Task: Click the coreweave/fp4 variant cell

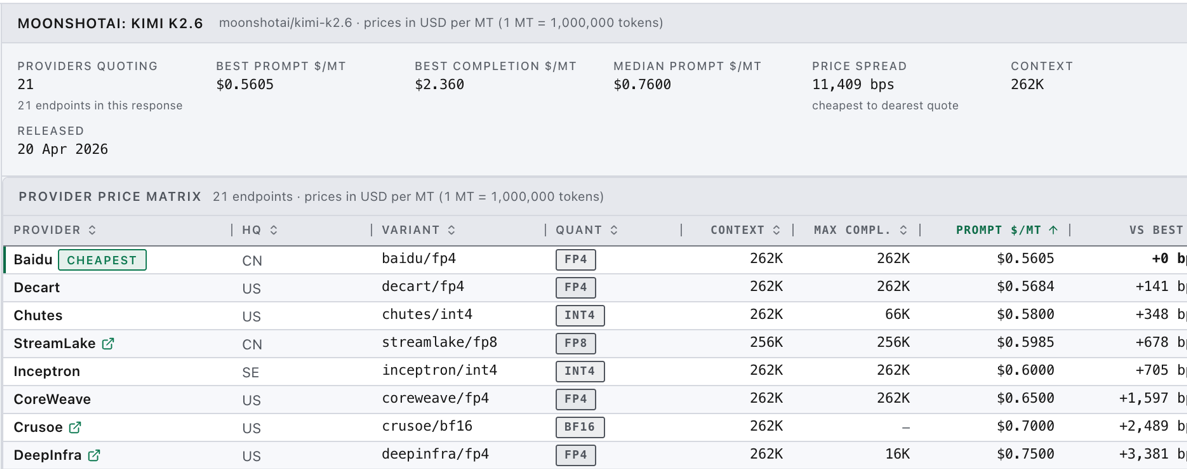Action: pos(435,399)
